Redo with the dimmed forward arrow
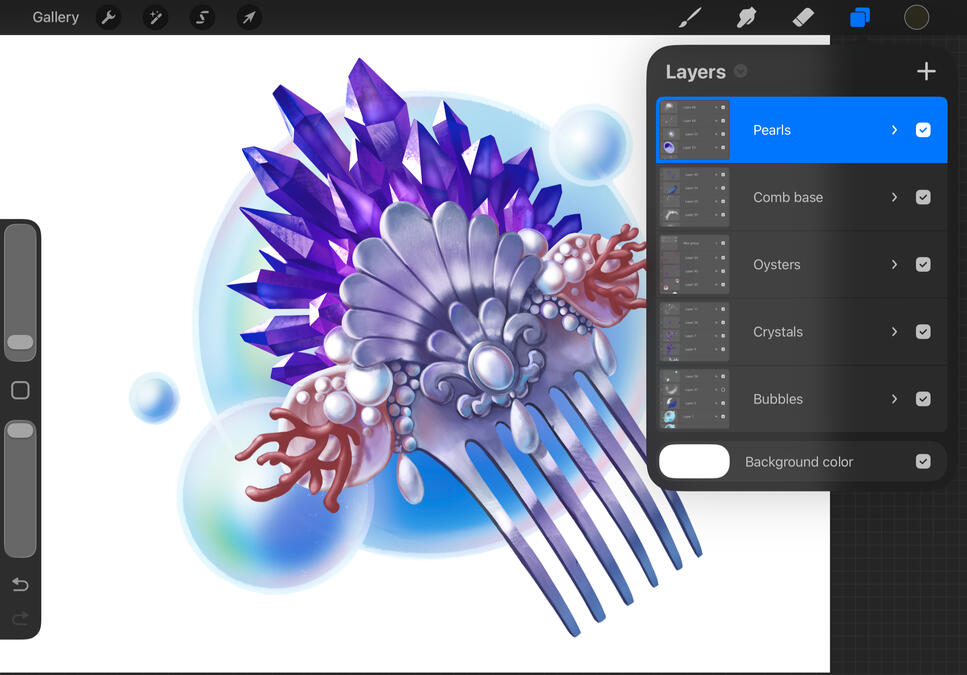The image size is (967, 675). click(x=20, y=618)
